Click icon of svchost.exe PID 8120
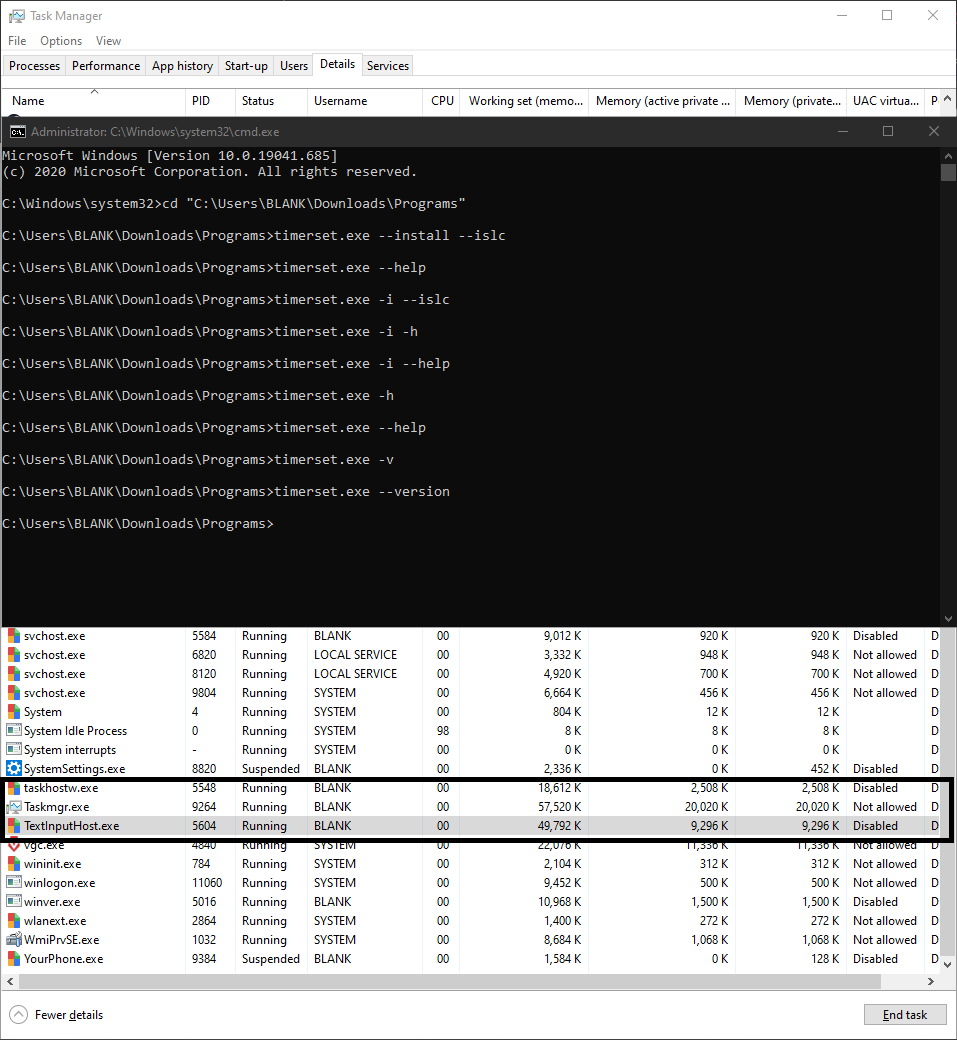This screenshot has height=1040, width=957. click(13, 674)
